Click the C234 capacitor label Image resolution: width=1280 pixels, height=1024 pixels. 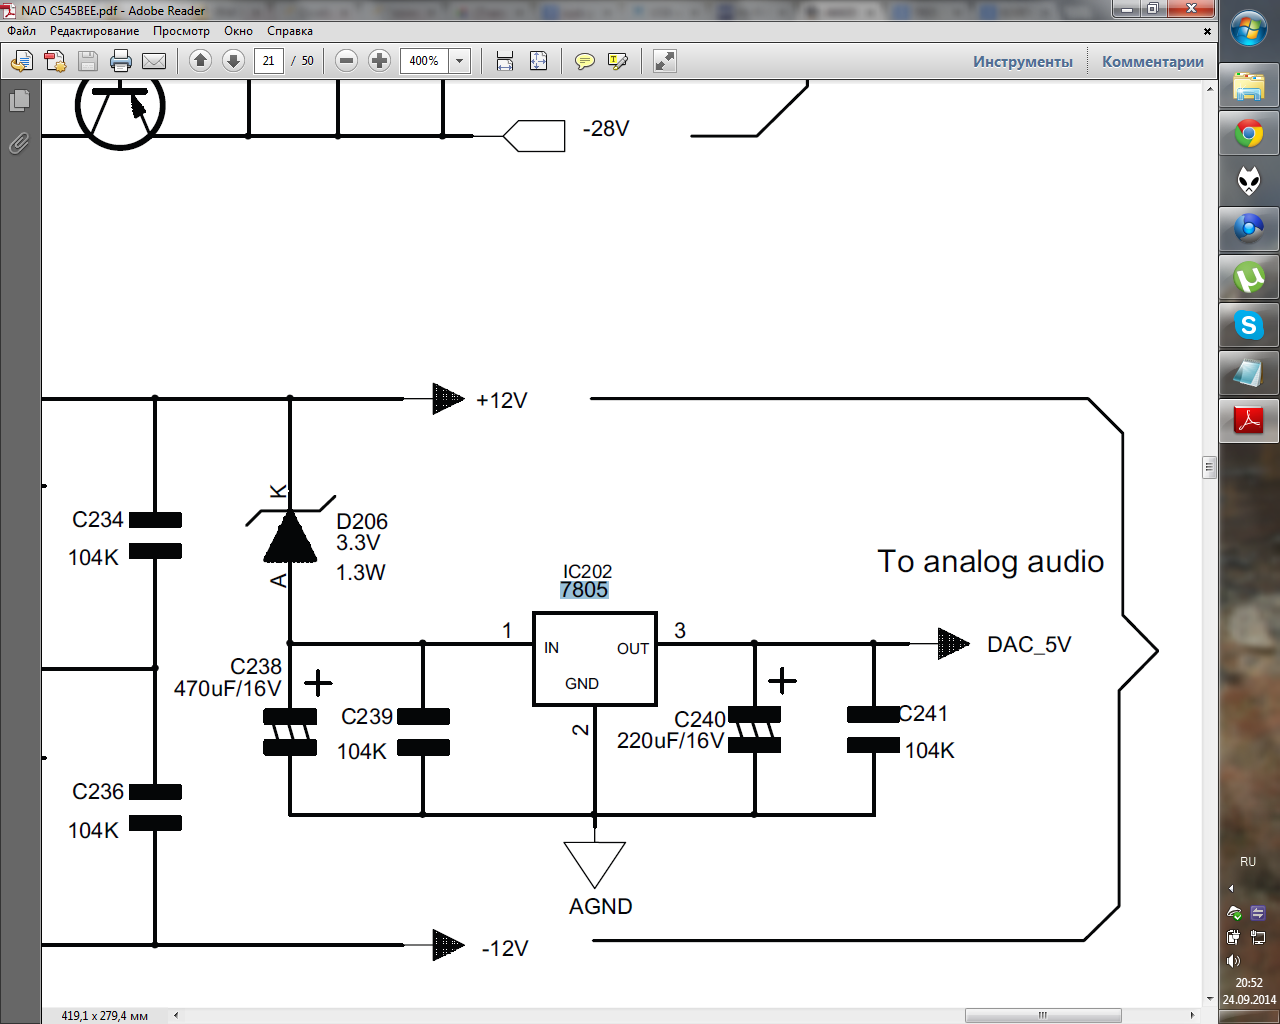[x=98, y=520]
